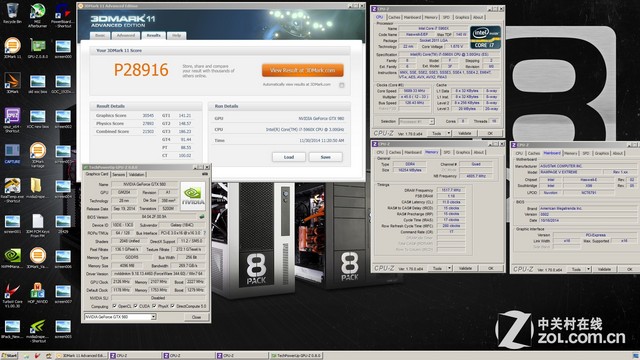The width and height of the screenshot is (640, 360).
Task: Open the Help tab in 3DMark 11
Action: [x=176, y=36]
